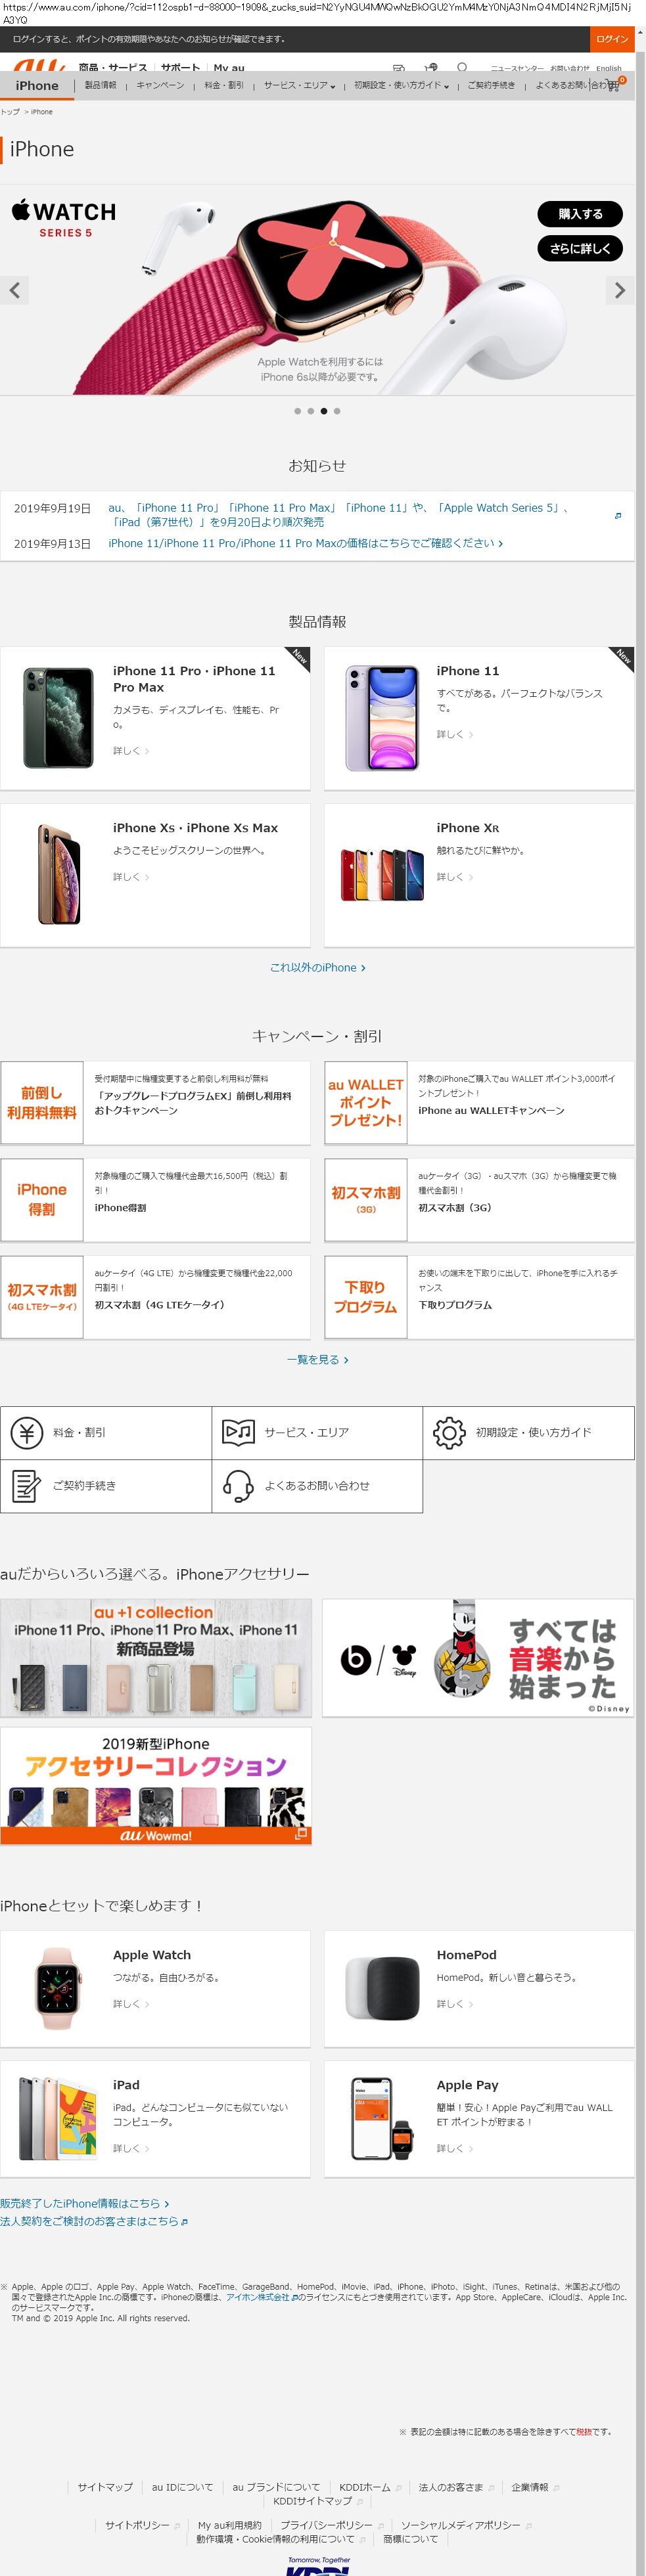Expand the サービス・エリア dropdown menu
The width and height of the screenshot is (646, 2576).
(299, 86)
